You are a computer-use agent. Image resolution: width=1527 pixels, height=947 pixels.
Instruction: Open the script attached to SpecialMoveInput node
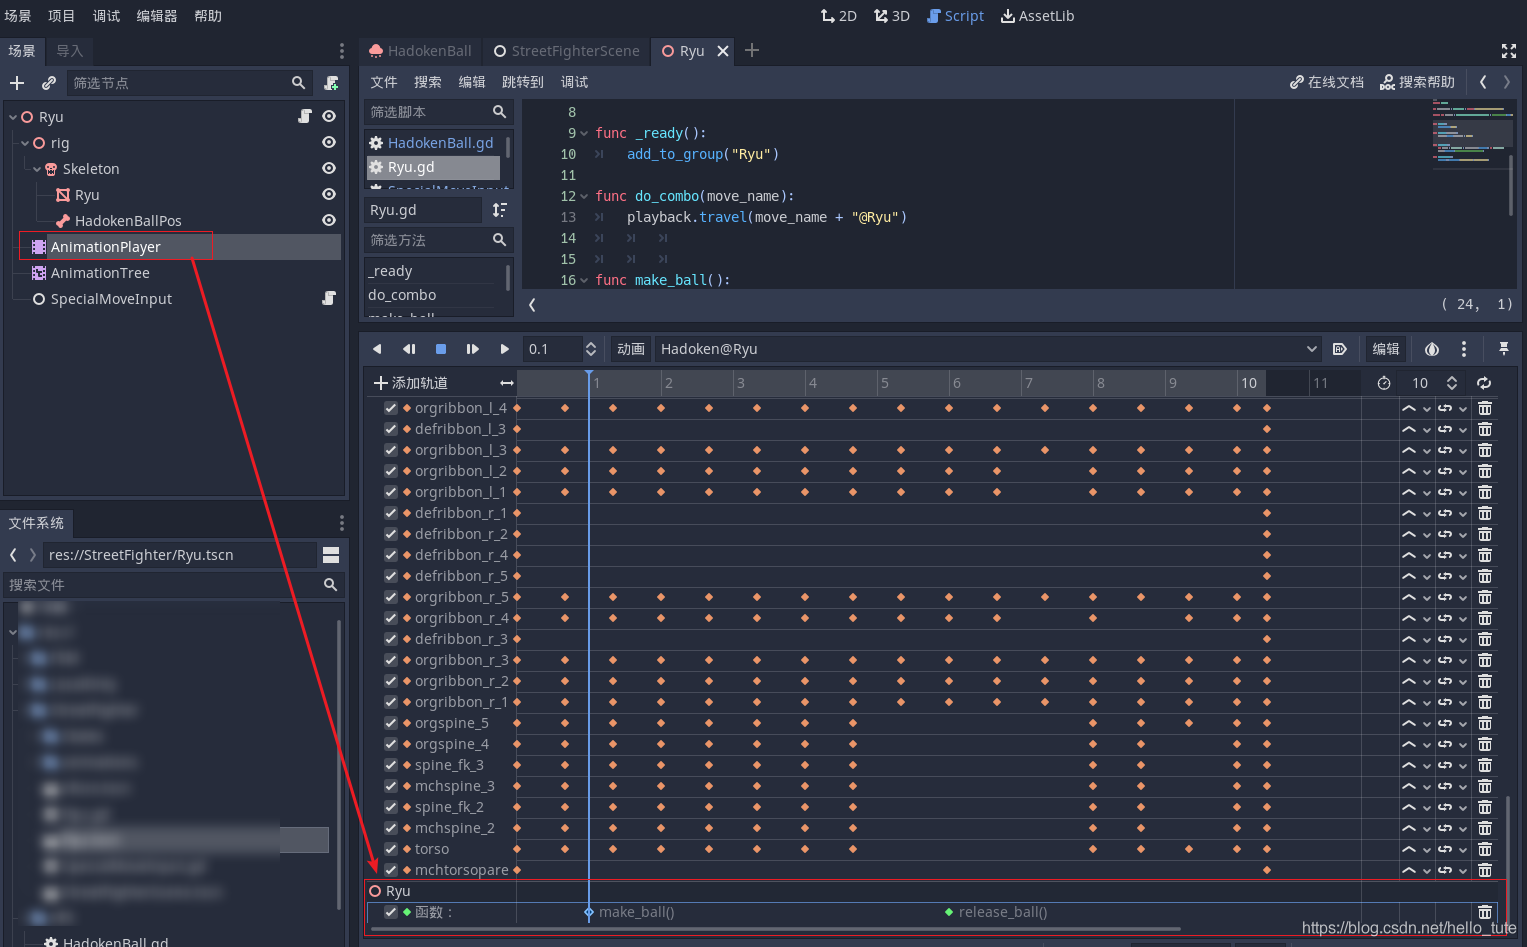tap(328, 298)
